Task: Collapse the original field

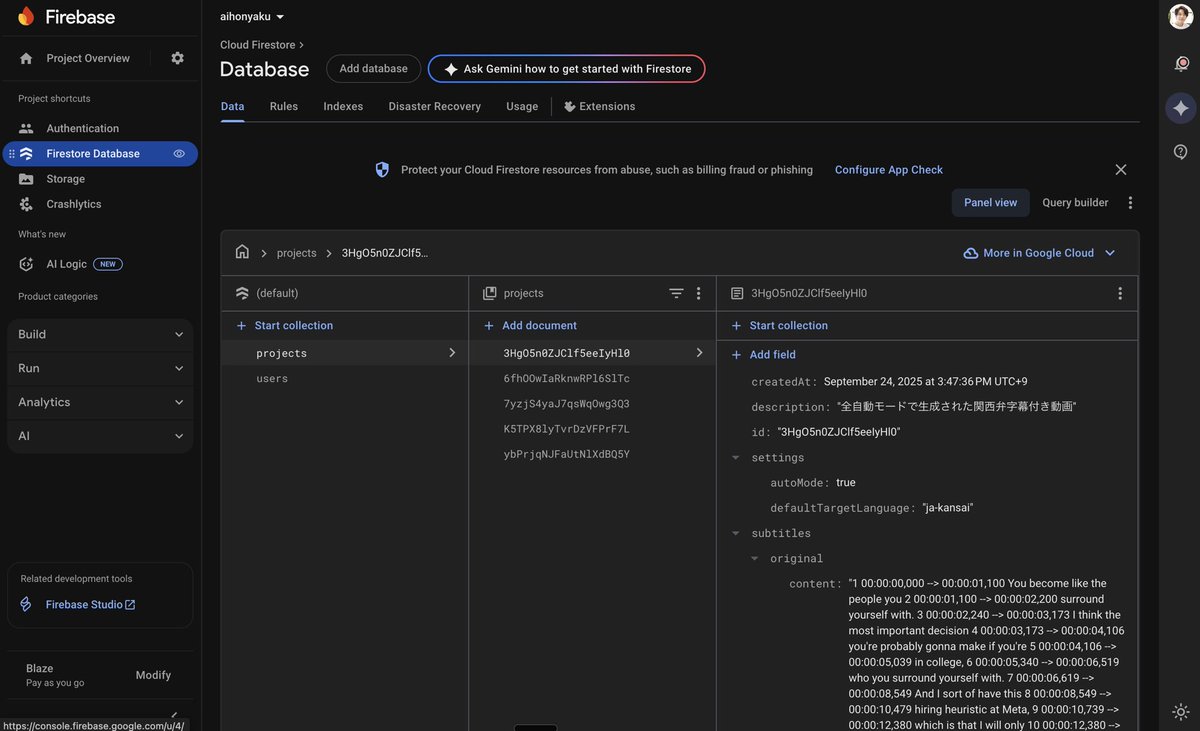Action: click(x=755, y=558)
